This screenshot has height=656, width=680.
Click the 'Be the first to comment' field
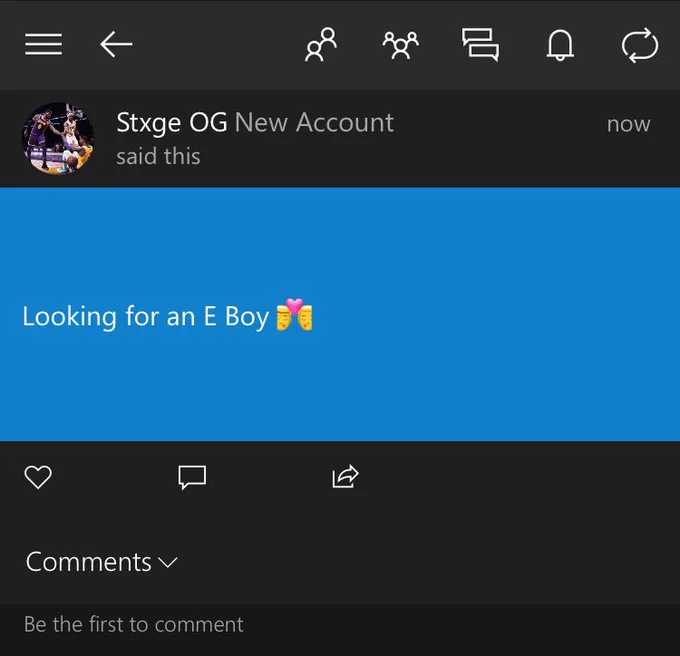[340, 625]
